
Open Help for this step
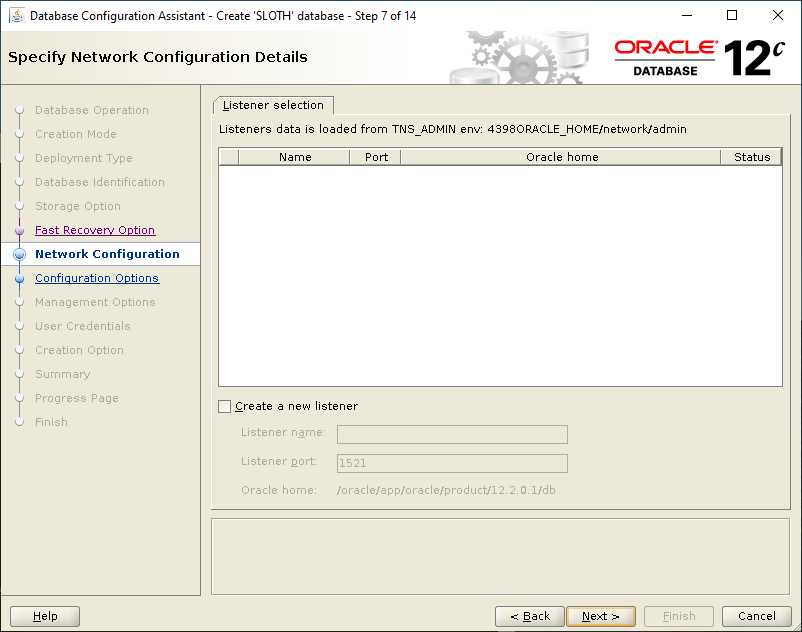(45, 616)
